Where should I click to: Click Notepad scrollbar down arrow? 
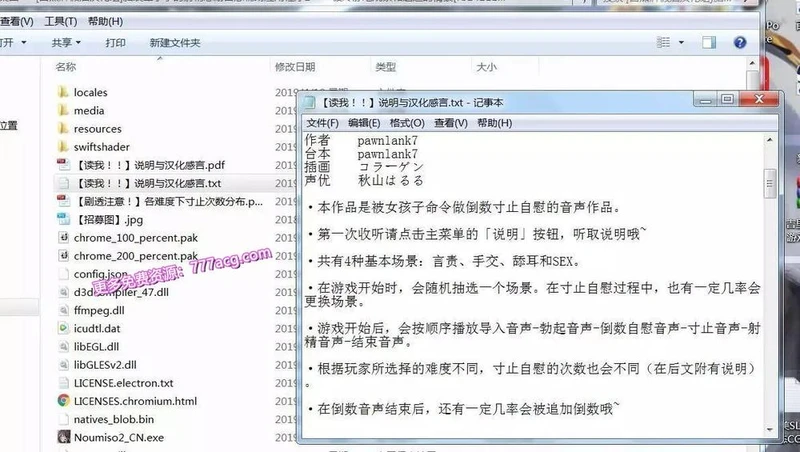coord(769,430)
